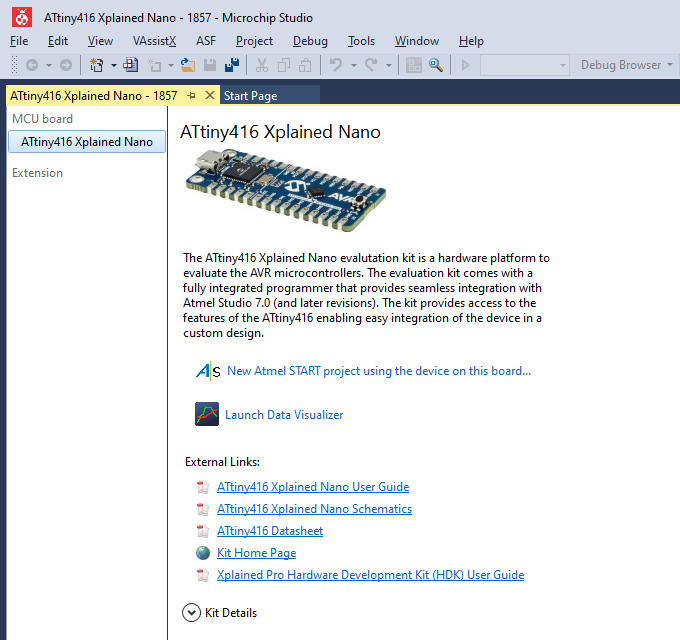Open the Window menu
The width and height of the screenshot is (680, 640).
pyautogui.click(x=417, y=41)
